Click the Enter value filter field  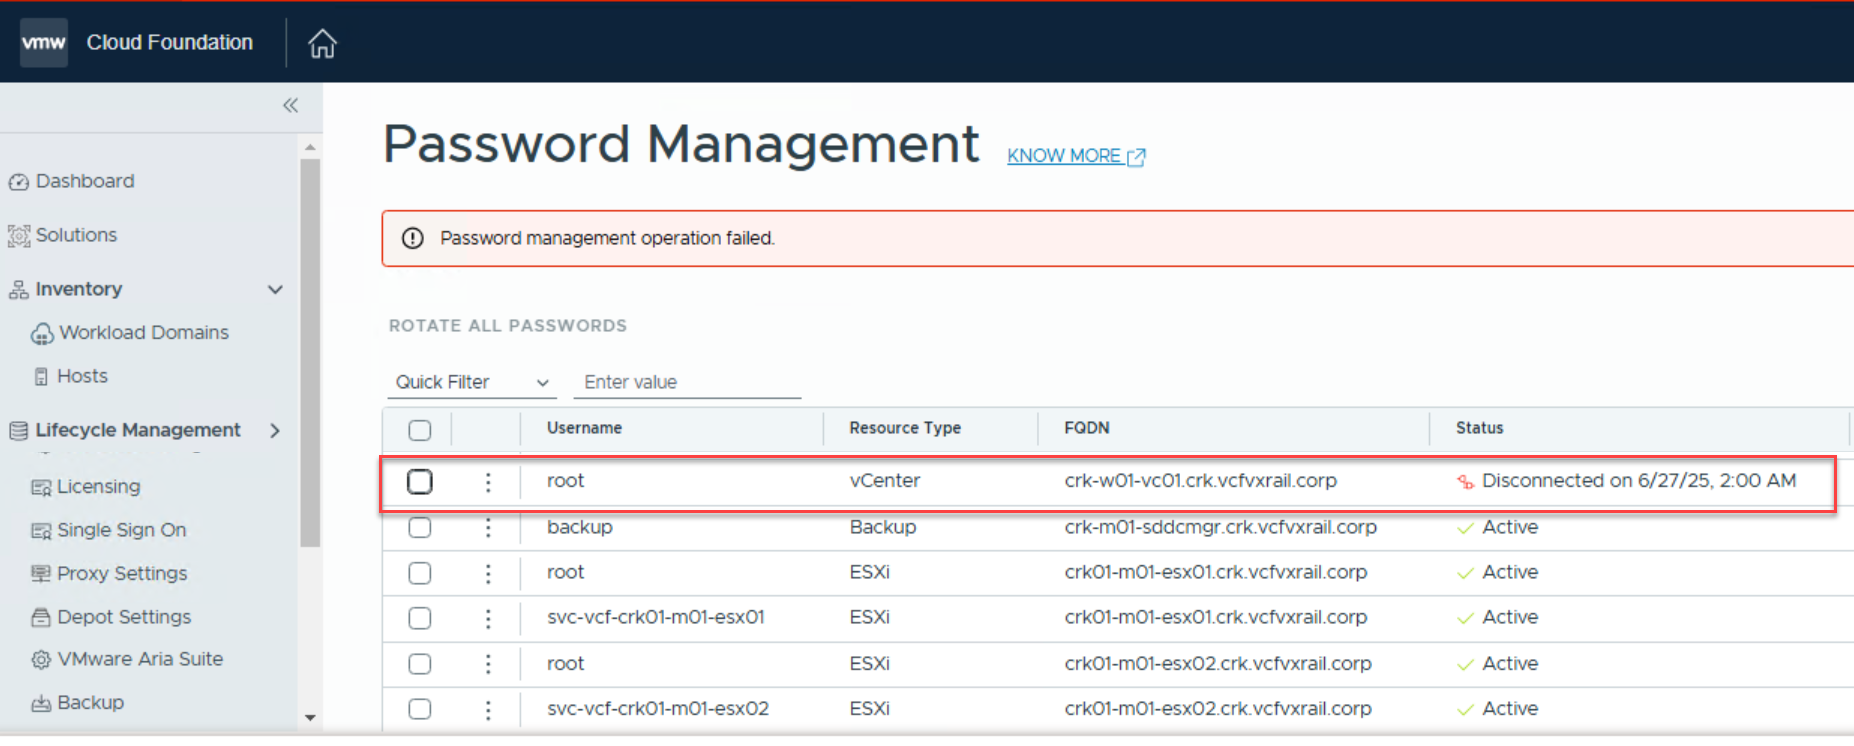coord(687,382)
